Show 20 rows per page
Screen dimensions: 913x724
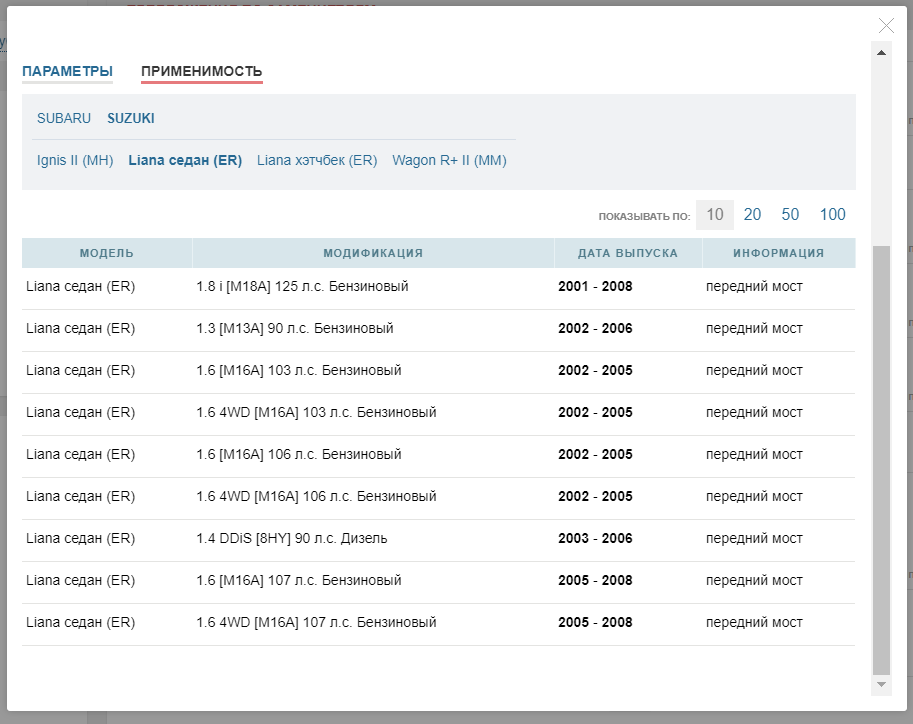pos(752,214)
